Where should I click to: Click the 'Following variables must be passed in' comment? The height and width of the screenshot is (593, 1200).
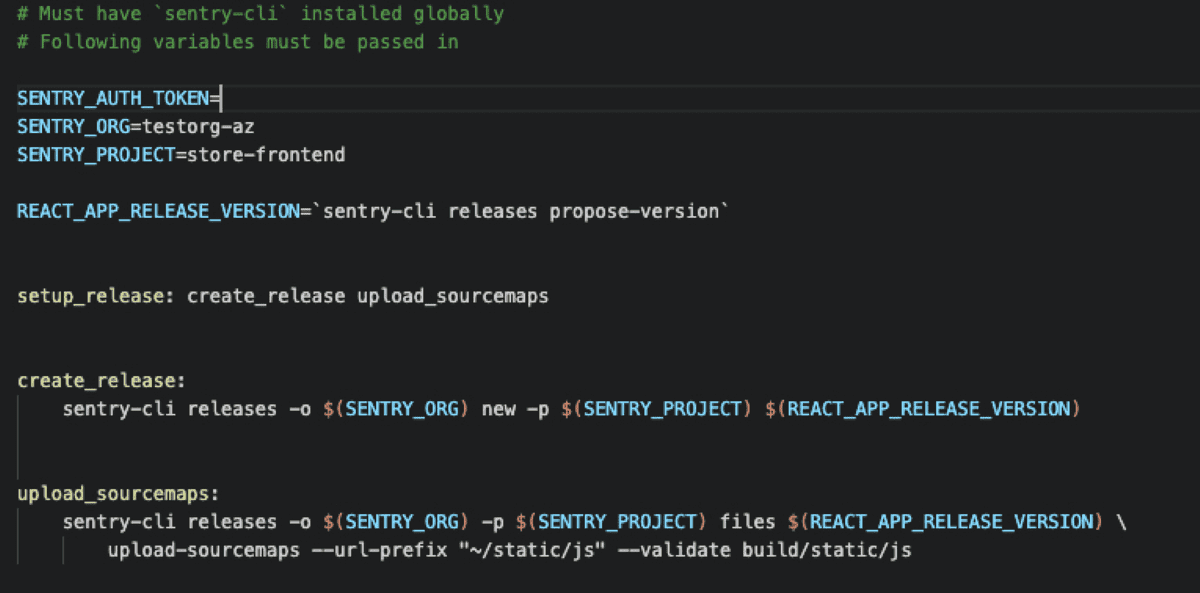[x=238, y=42]
